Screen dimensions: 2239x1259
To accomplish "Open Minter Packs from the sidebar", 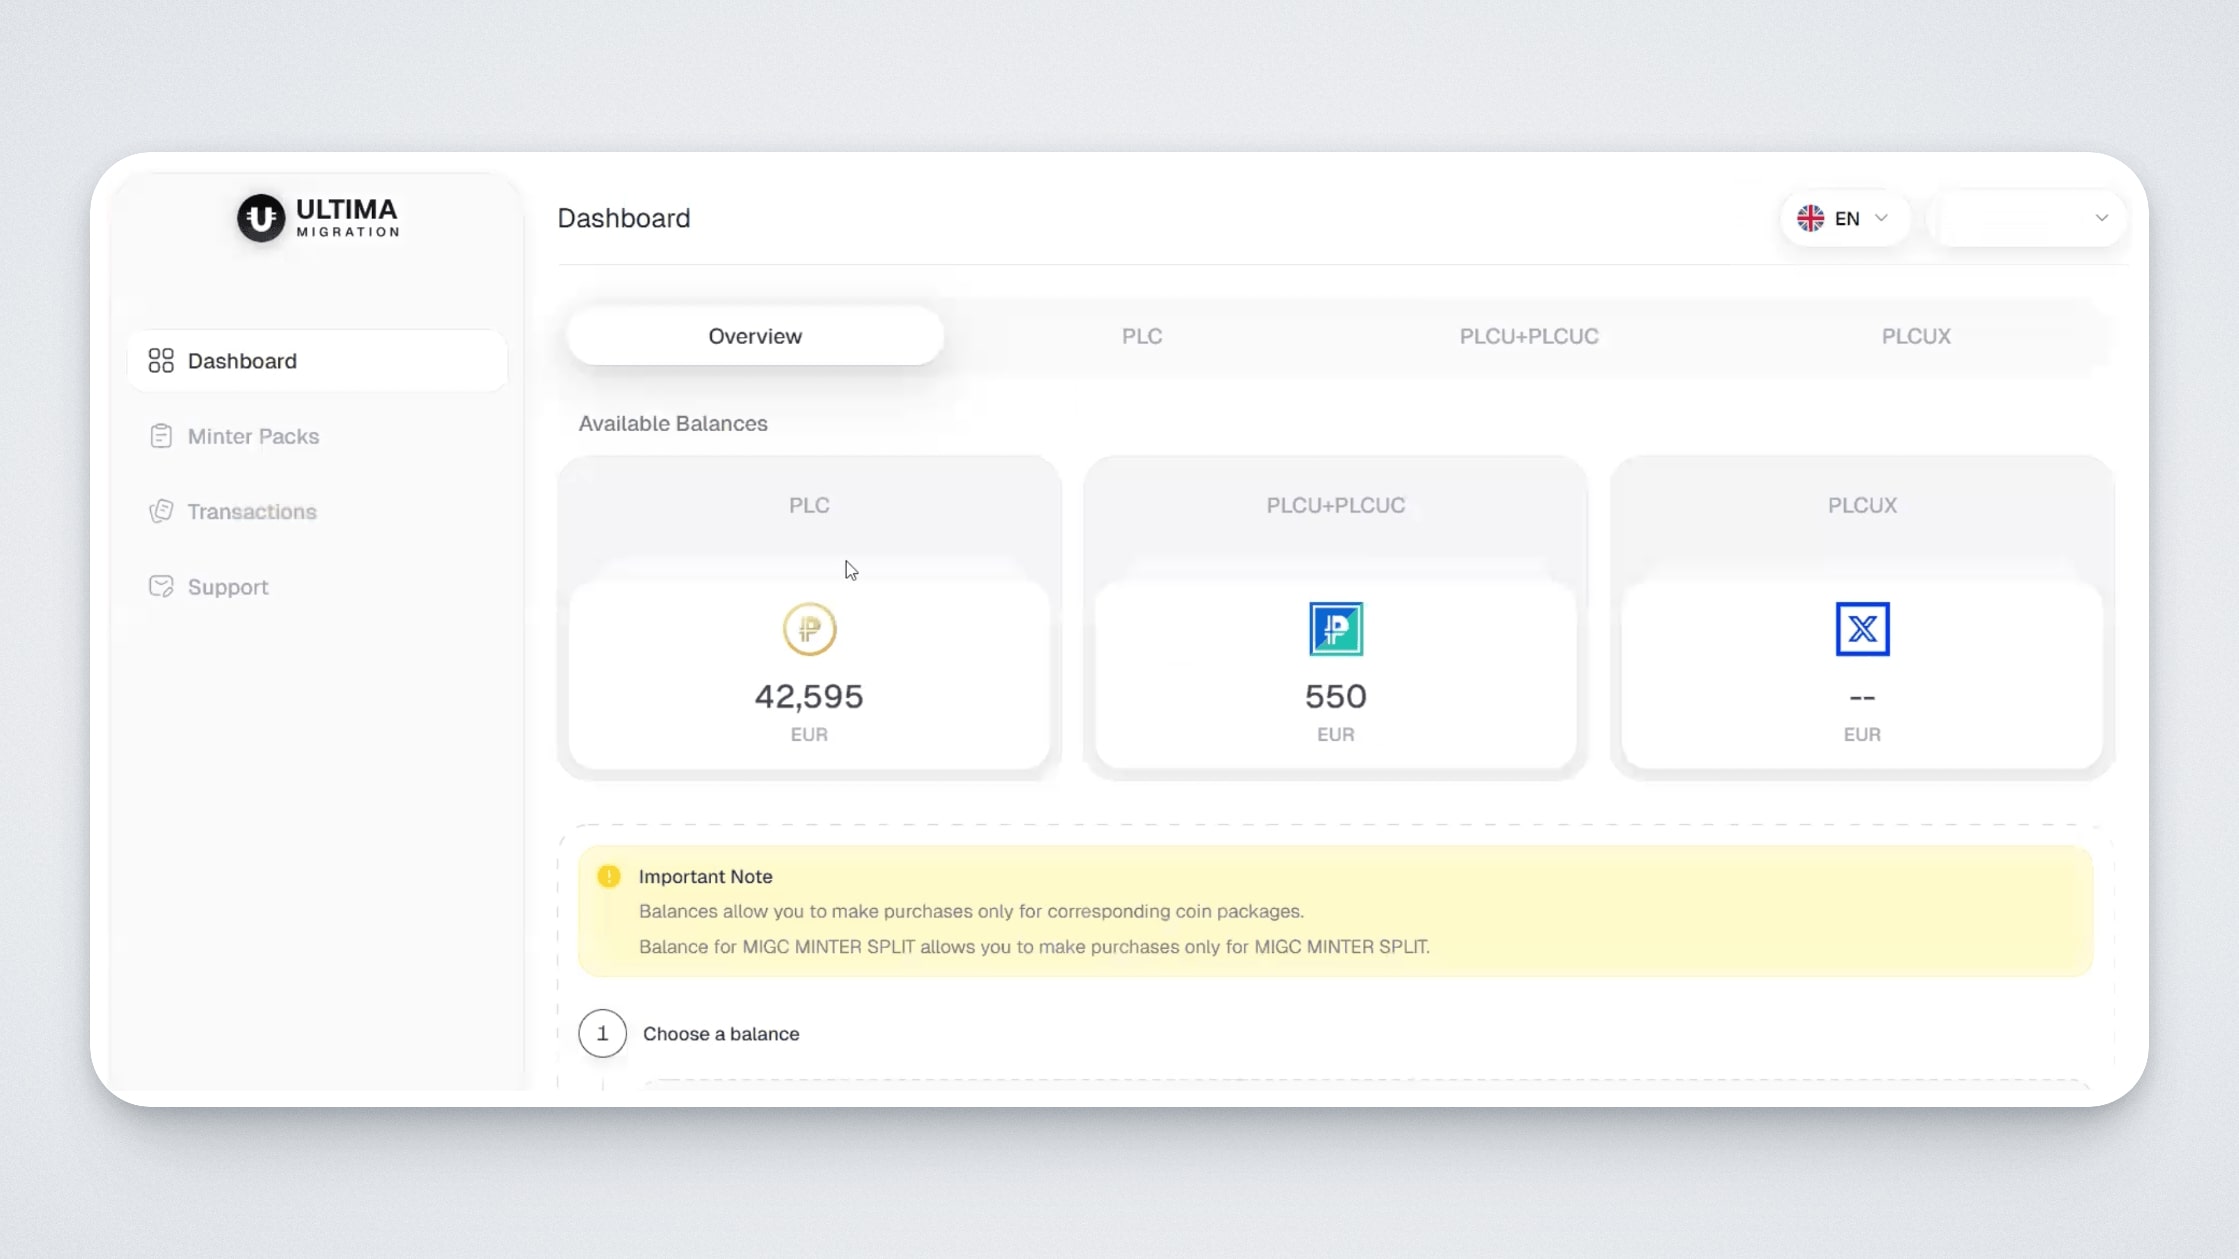I will [253, 436].
